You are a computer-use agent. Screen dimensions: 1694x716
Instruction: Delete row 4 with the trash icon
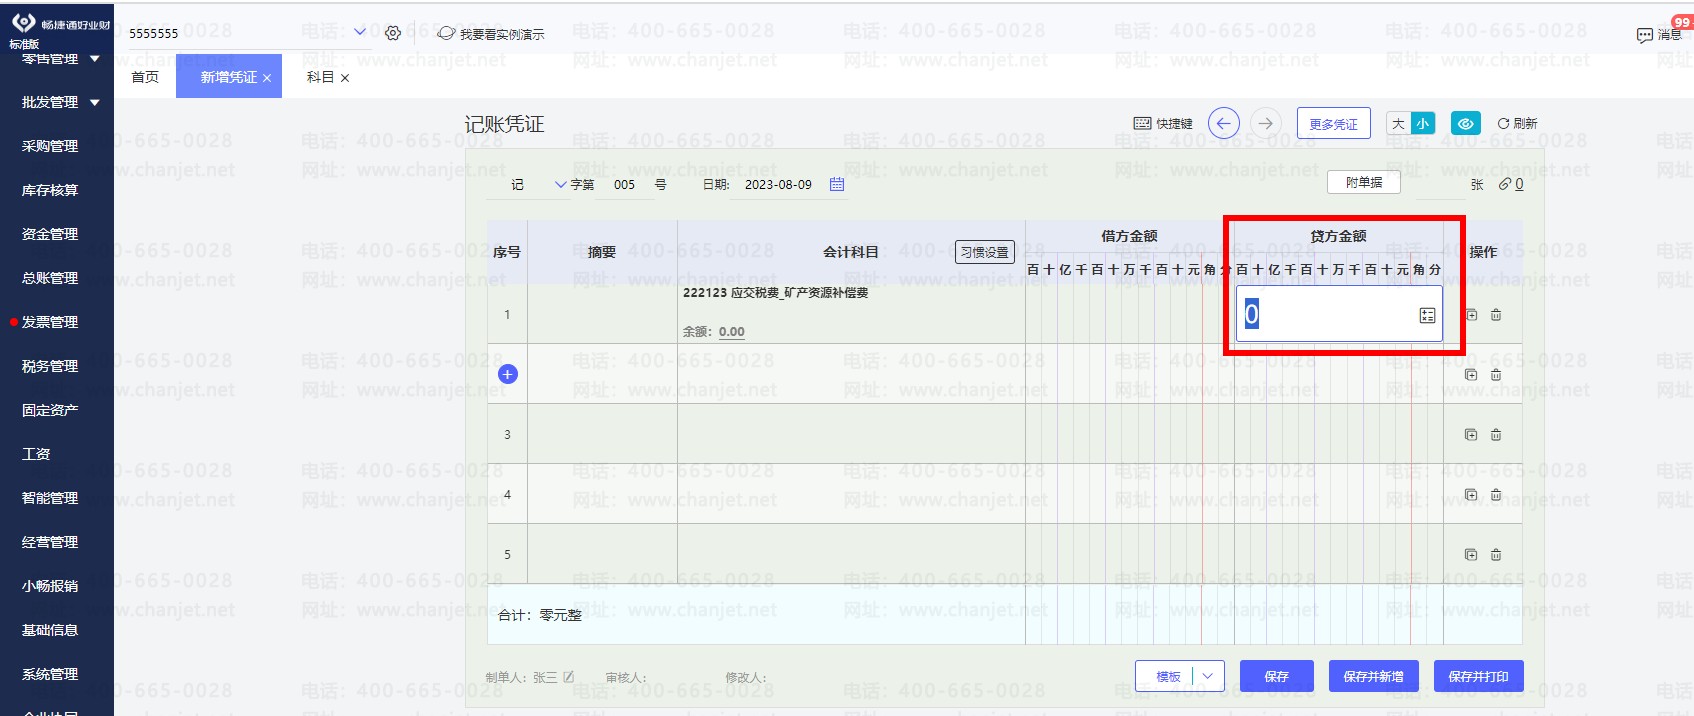click(x=1496, y=495)
